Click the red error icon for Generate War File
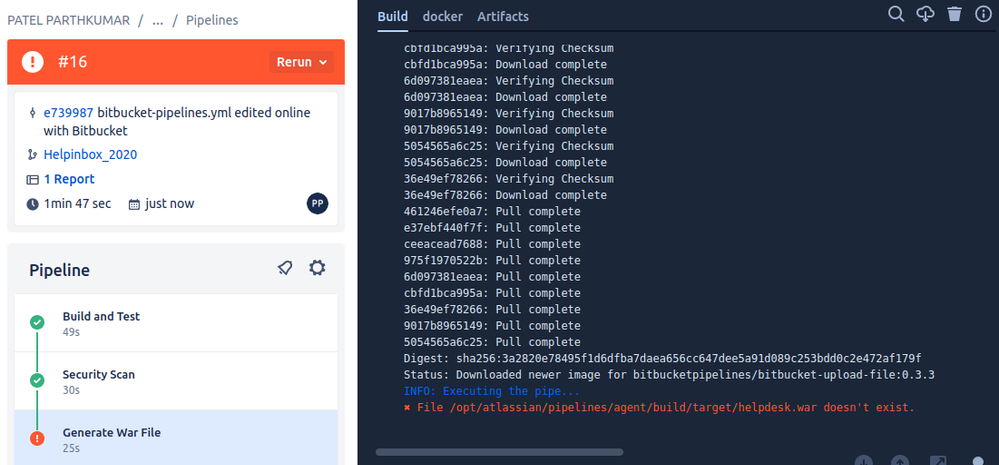Viewport: 999px width, 465px height. pyautogui.click(x=37, y=438)
